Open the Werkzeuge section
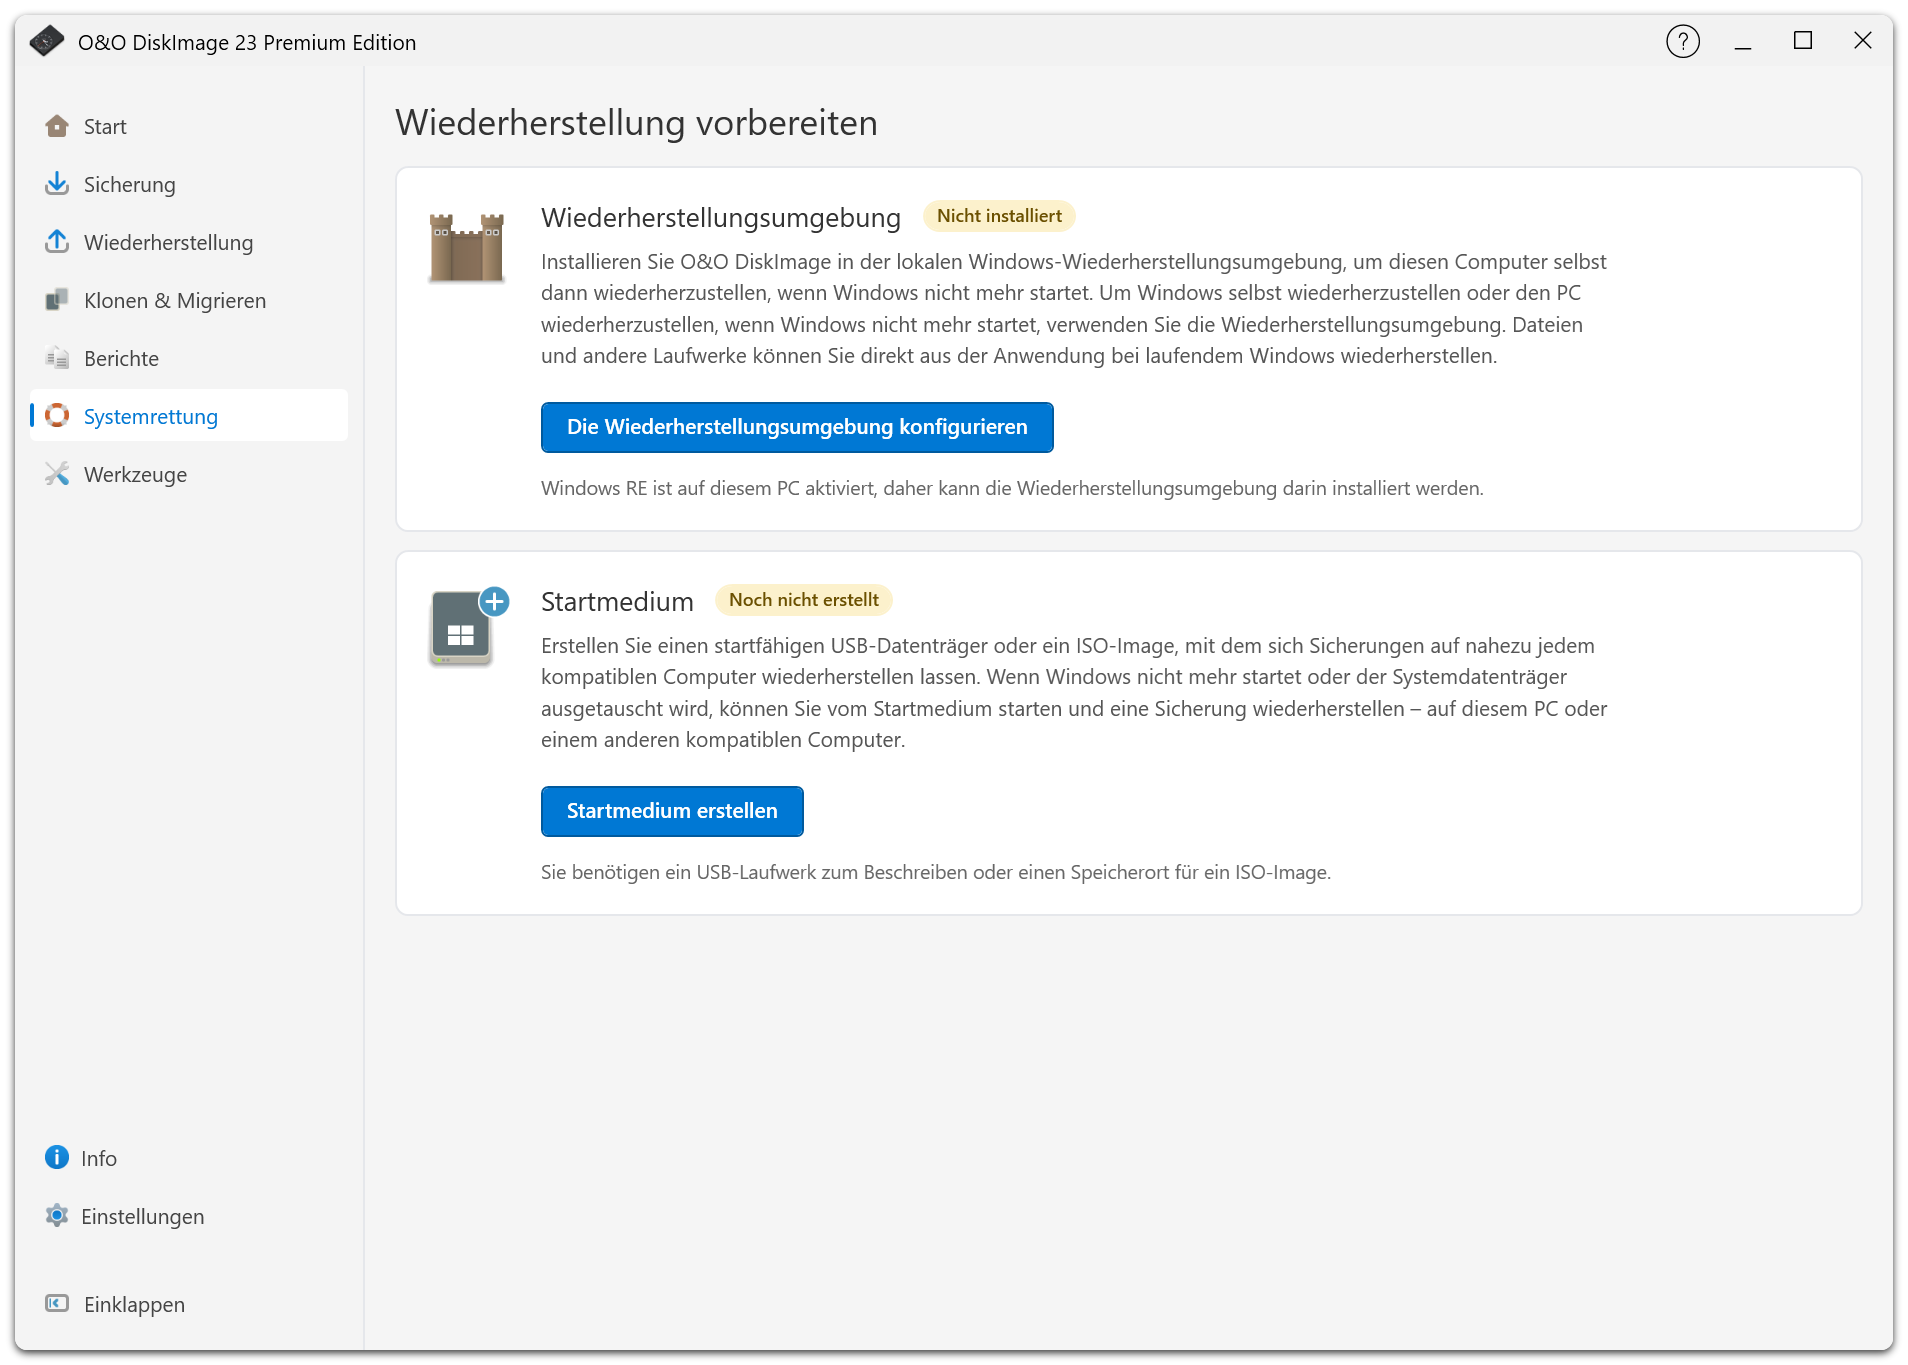The height and width of the screenshot is (1365, 1908). pos(189,474)
